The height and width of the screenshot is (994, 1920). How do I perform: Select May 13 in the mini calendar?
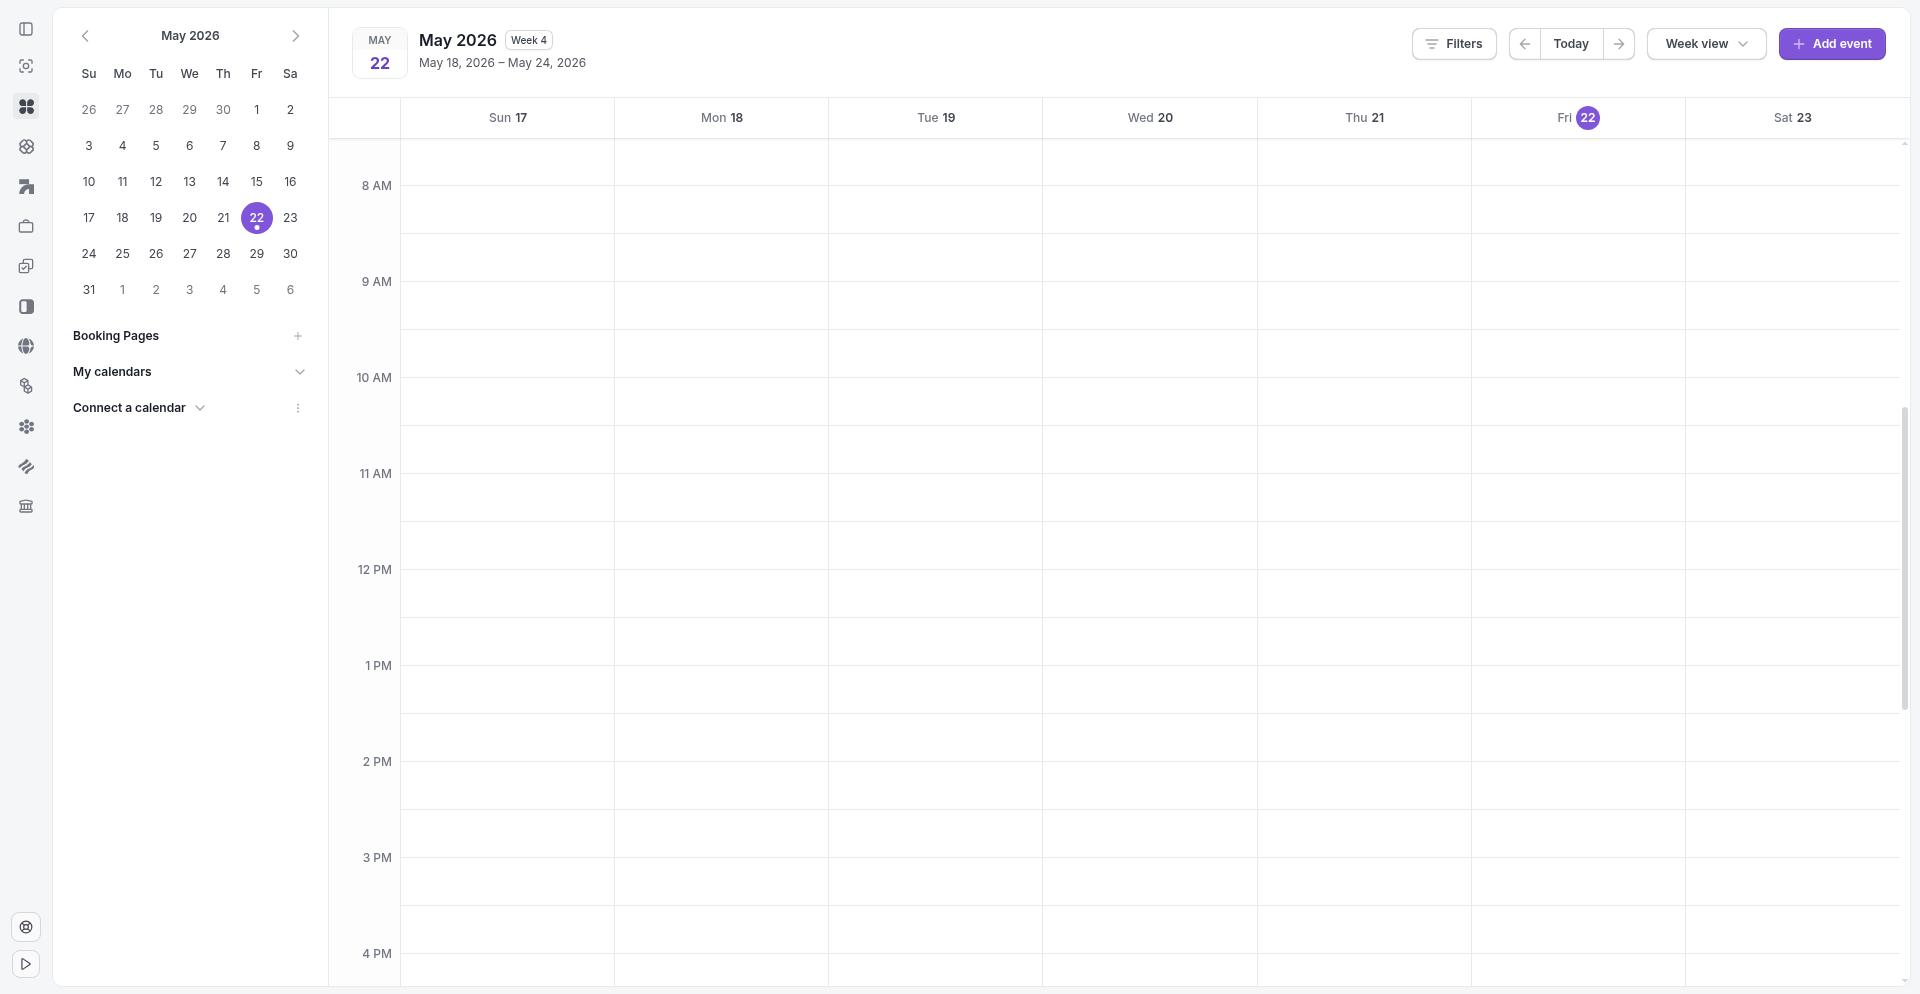tap(189, 182)
